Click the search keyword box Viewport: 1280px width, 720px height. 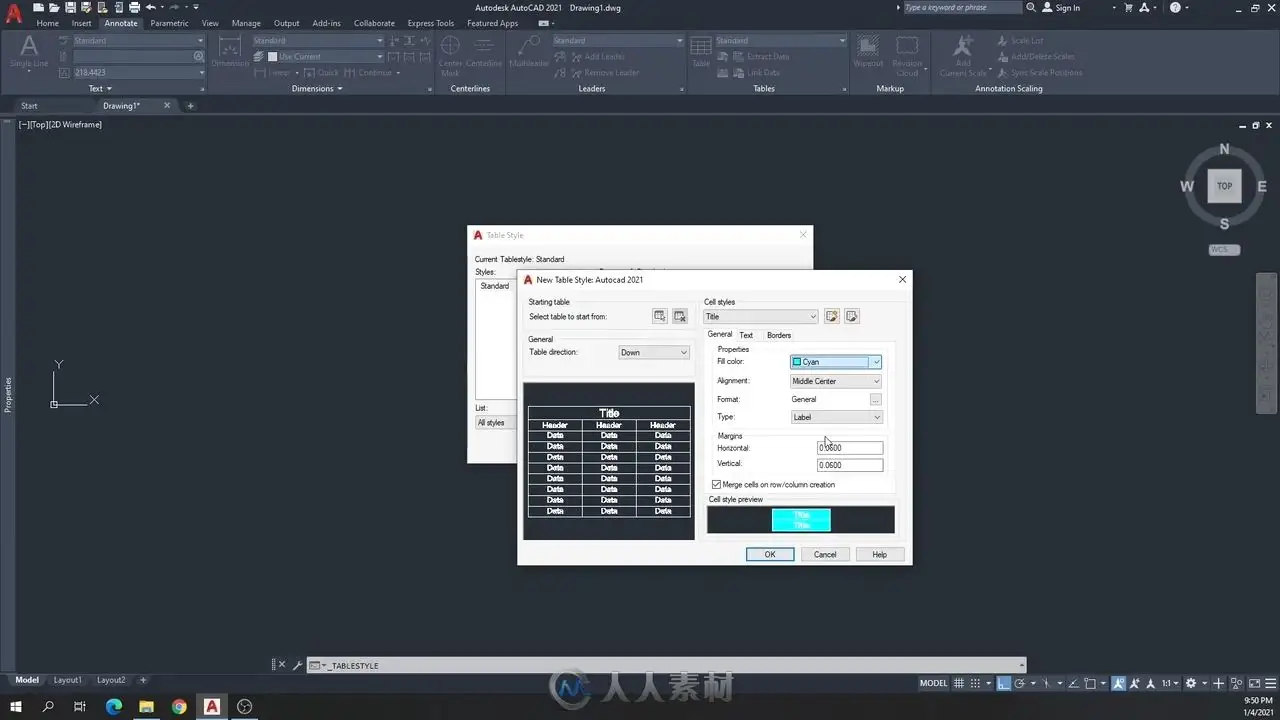click(x=961, y=7)
